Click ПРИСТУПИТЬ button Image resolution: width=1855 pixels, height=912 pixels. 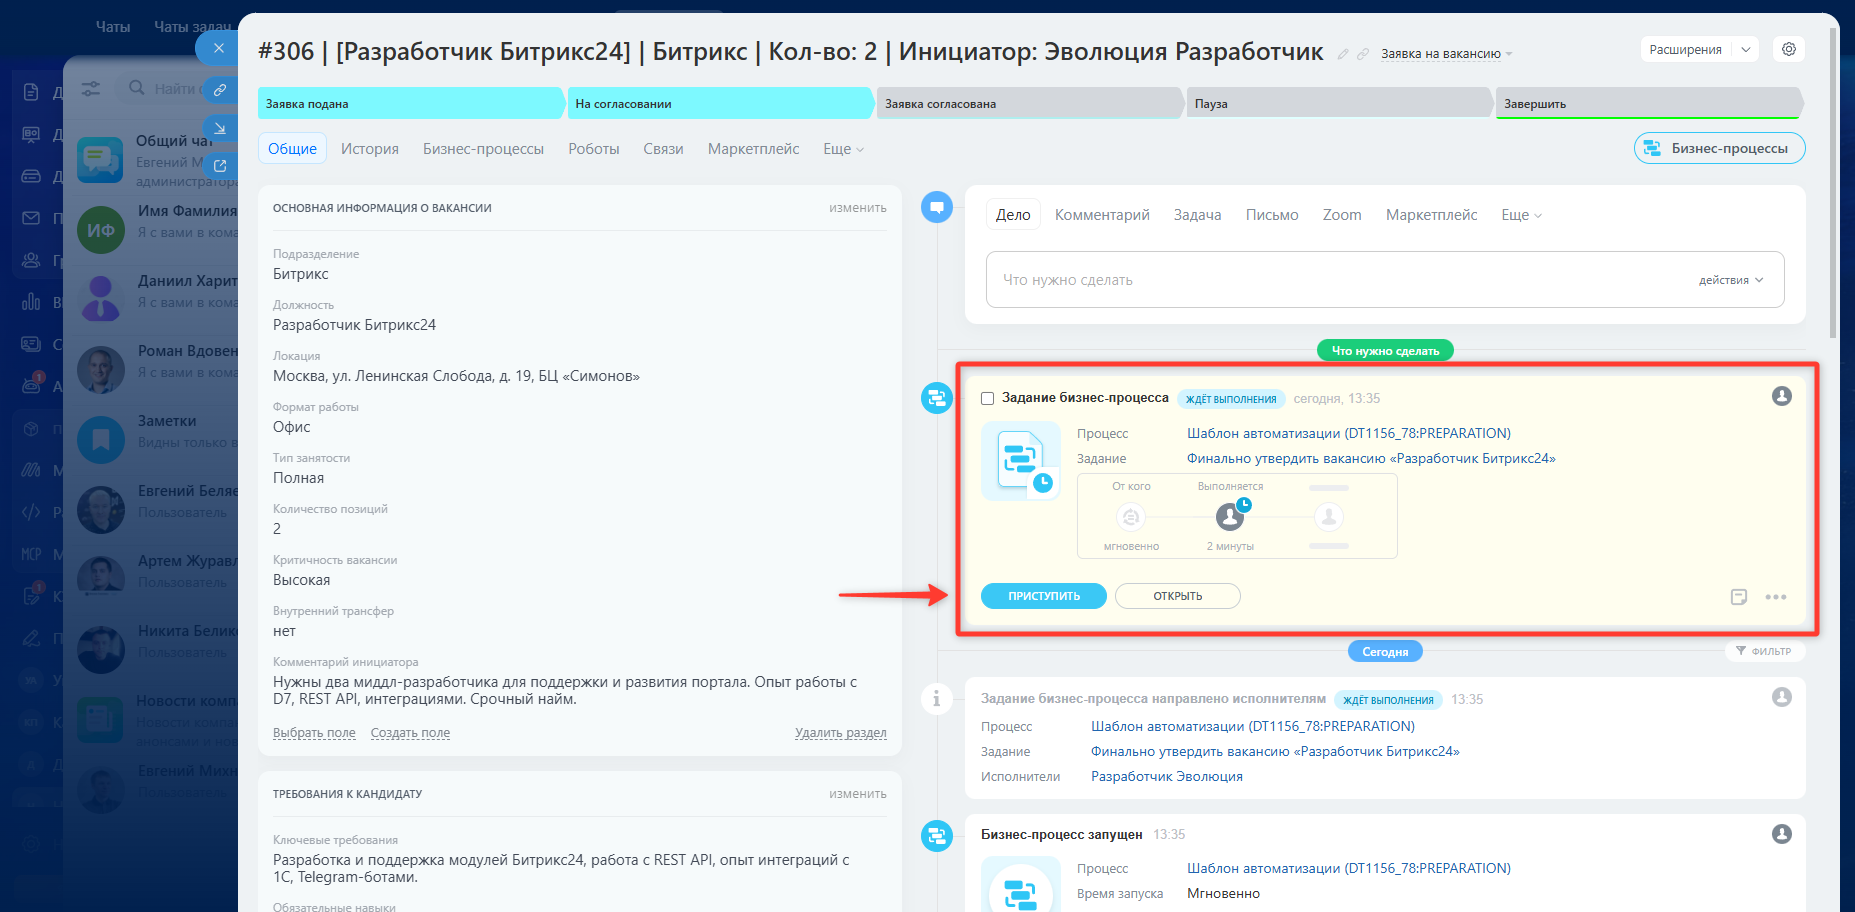click(1044, 596)
